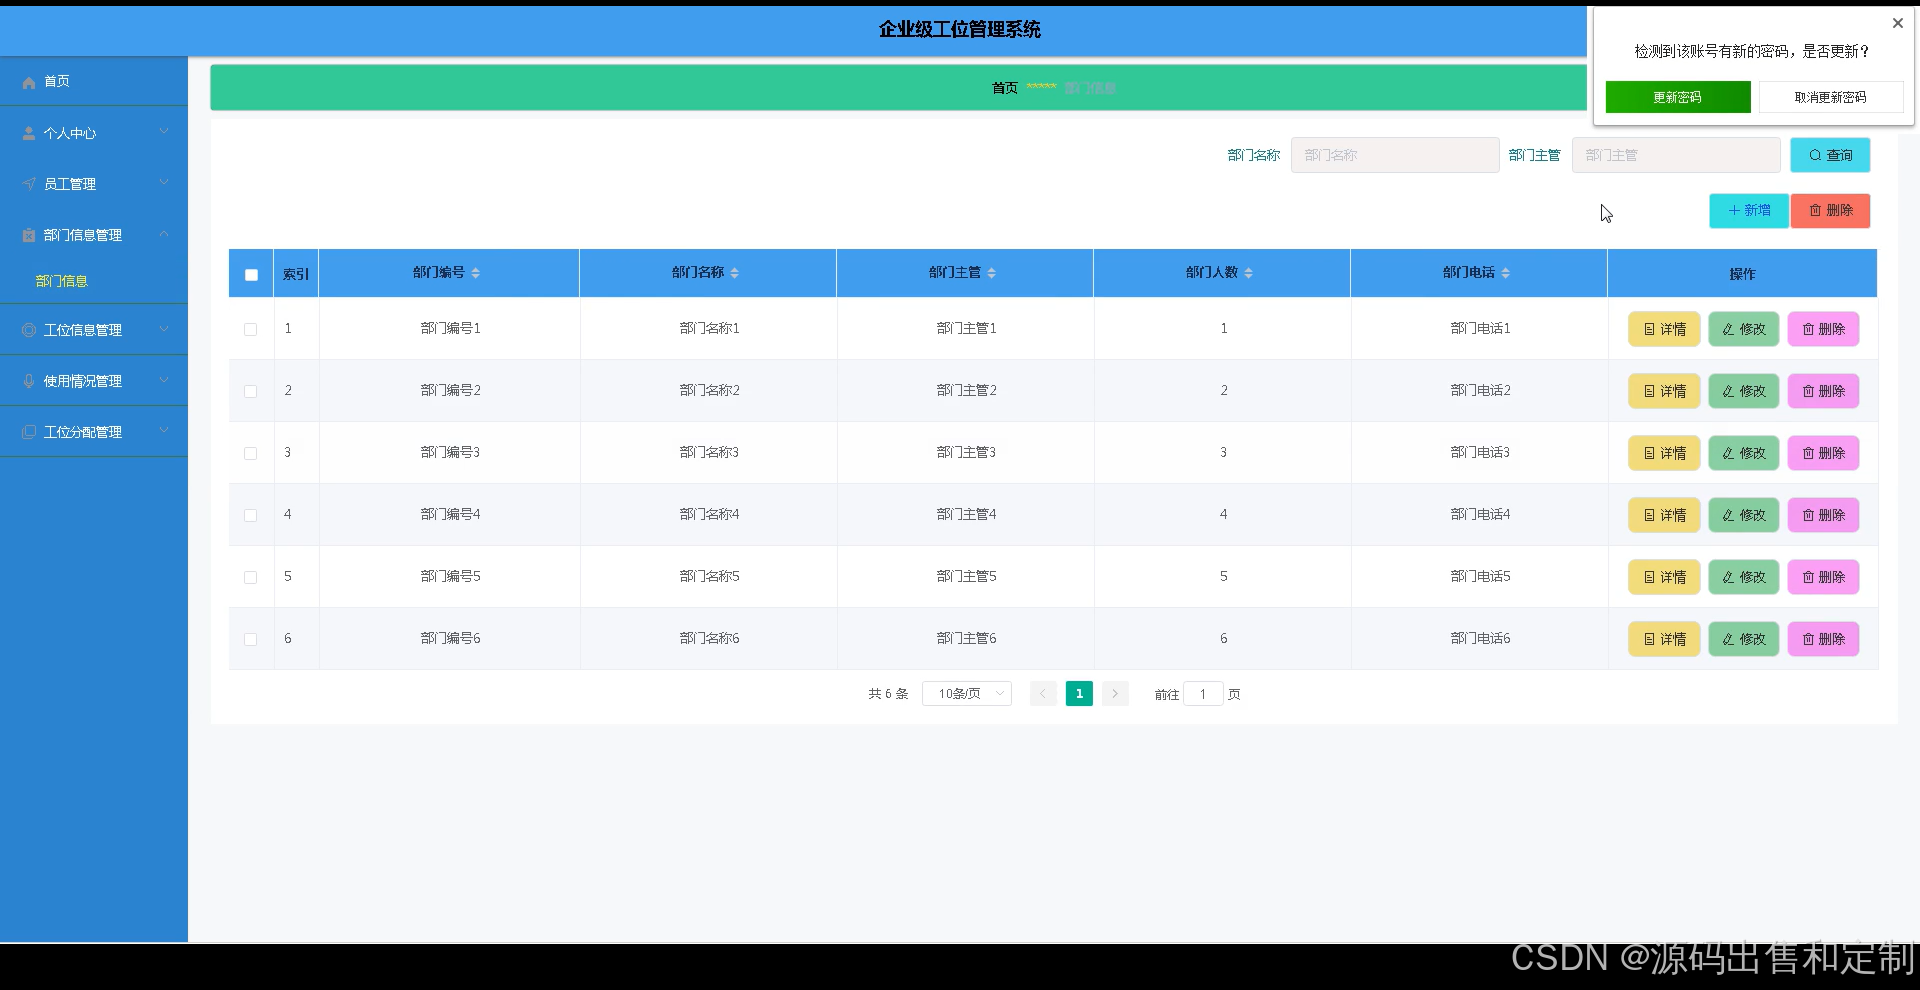Open the 员工管理 sidebar menu
This screenshot has width=1920, height=990.
click(94, 184)
